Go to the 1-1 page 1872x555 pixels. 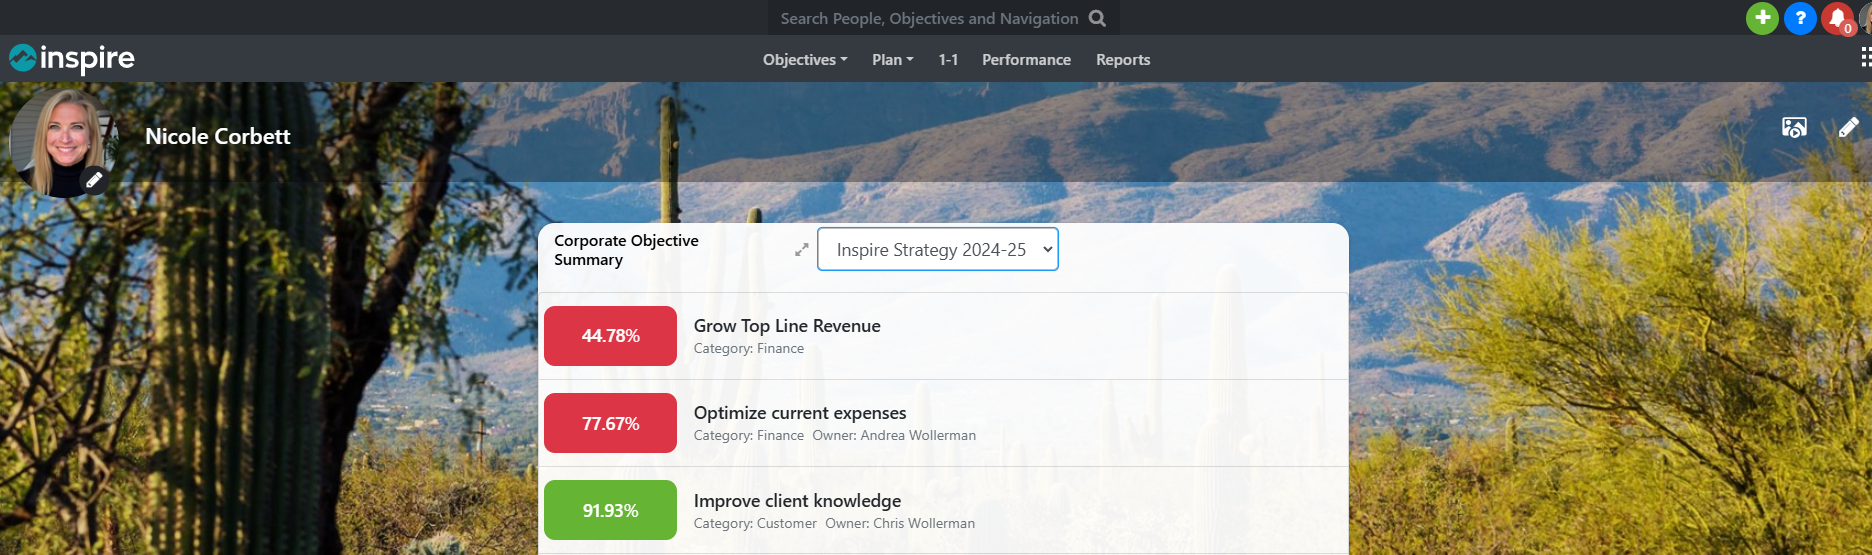pyautogui.click(x=948, y=60)
